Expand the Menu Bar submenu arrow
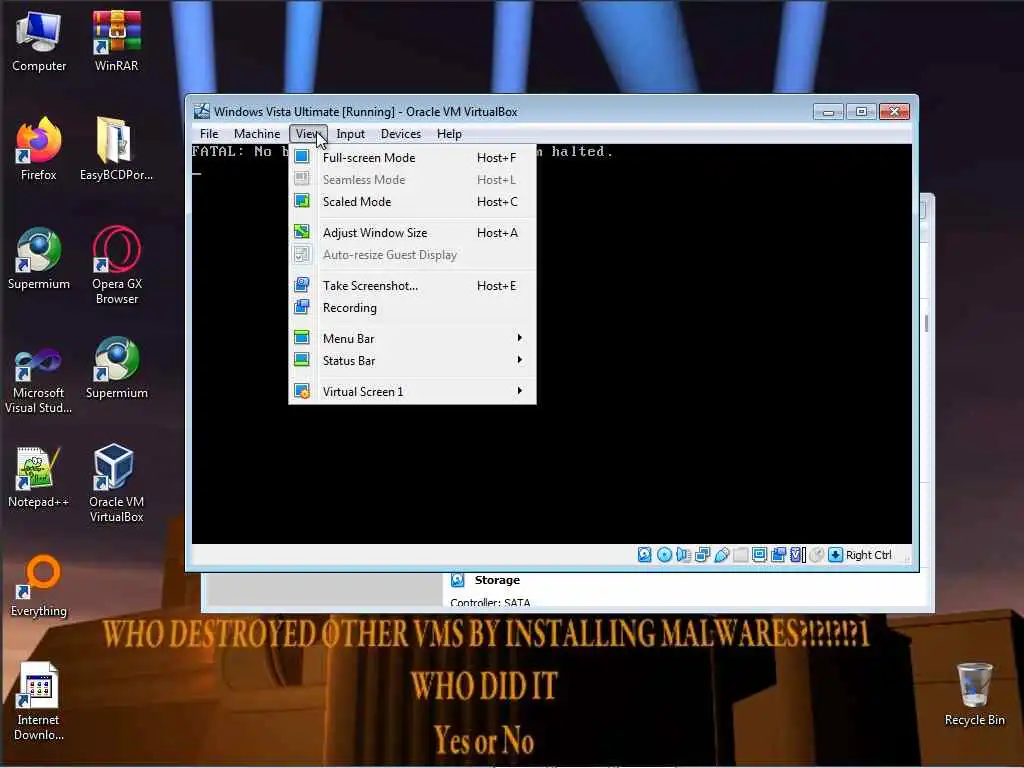Screen dimensions: 1024x768 click(x=519, y=338)
